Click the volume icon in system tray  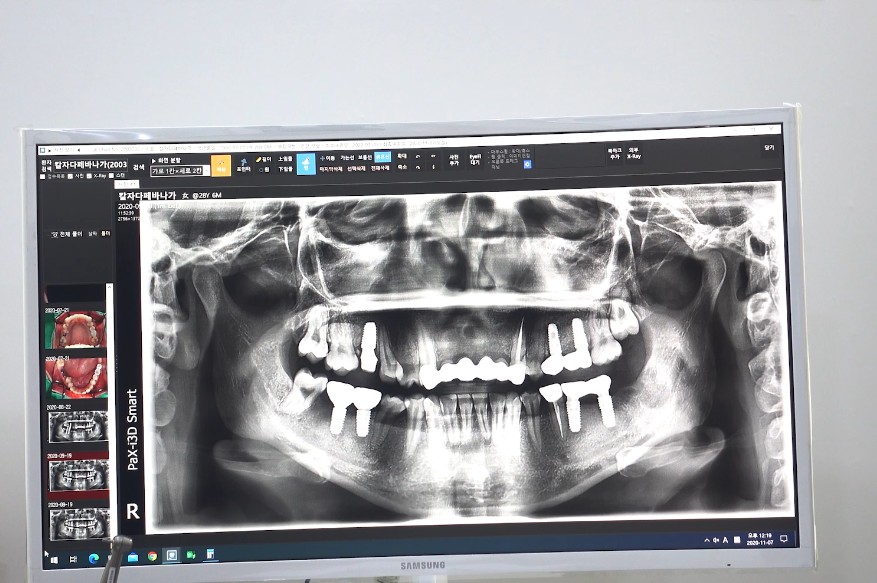tap(716, 540)
